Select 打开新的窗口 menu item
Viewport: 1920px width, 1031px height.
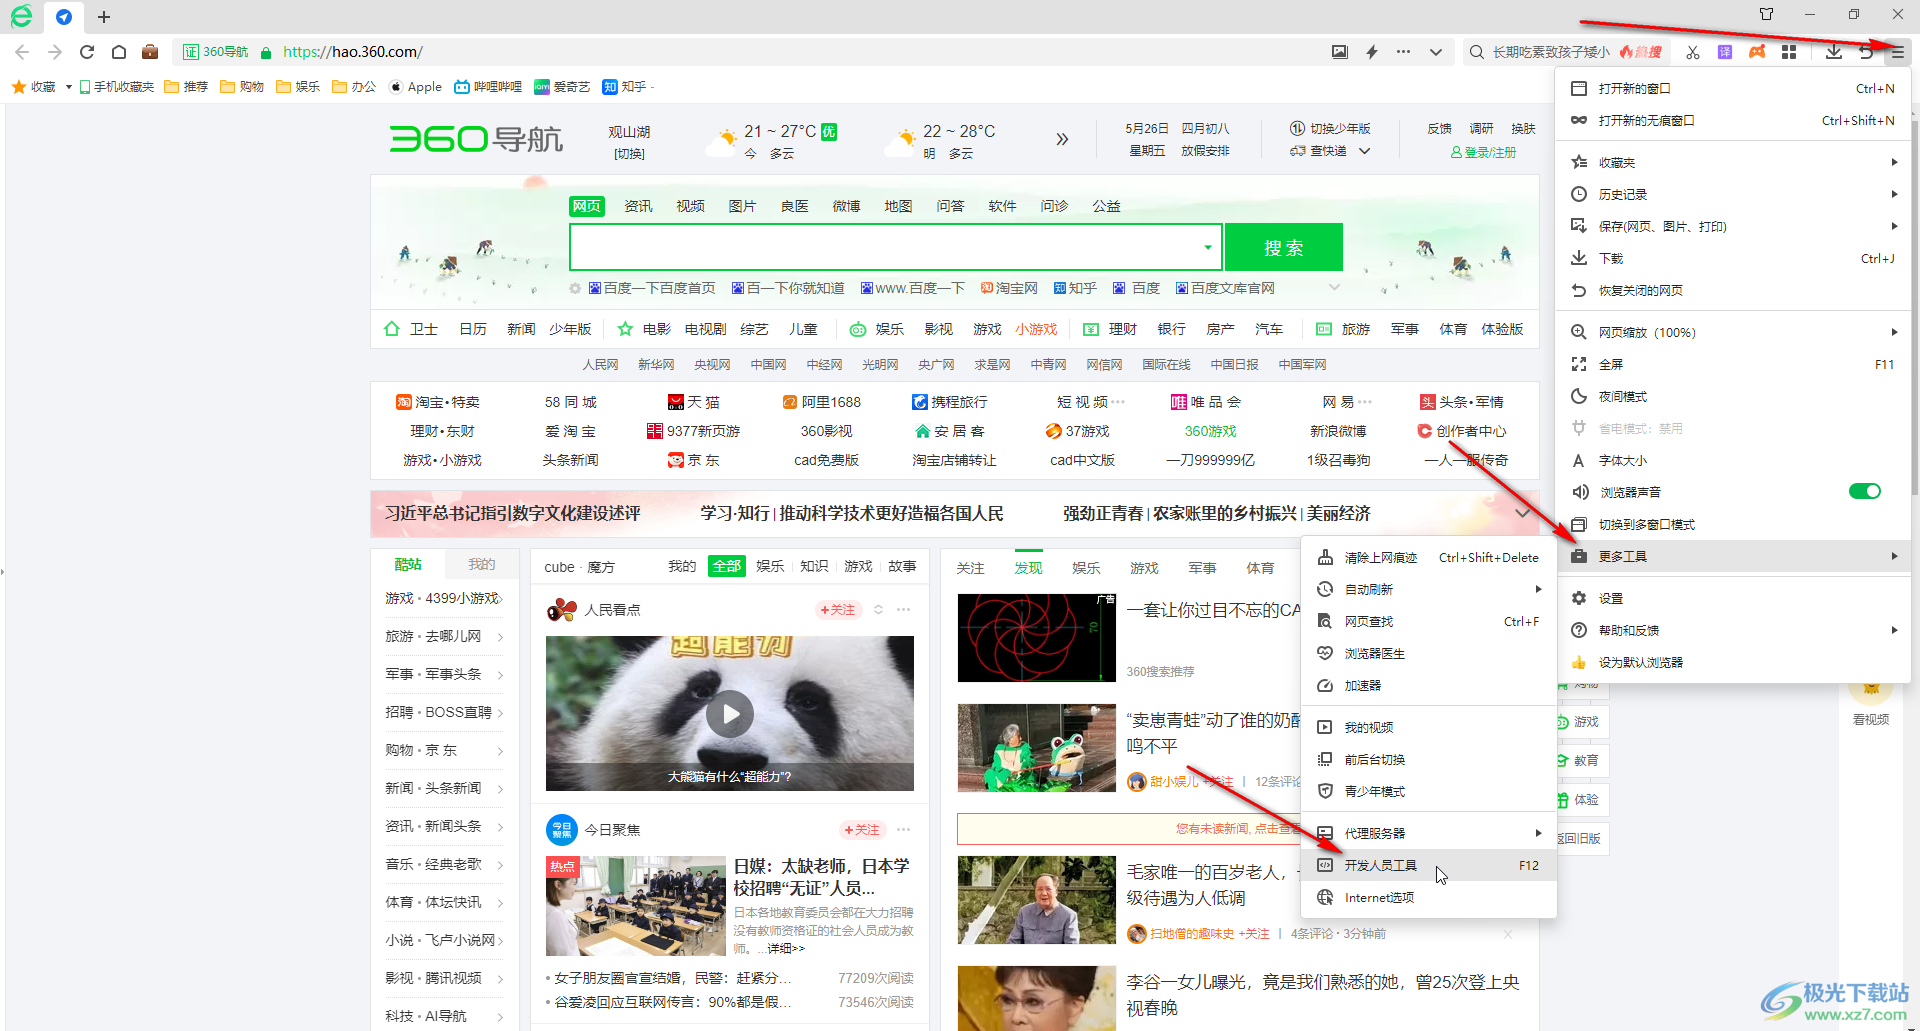(x=1733, y=88)
